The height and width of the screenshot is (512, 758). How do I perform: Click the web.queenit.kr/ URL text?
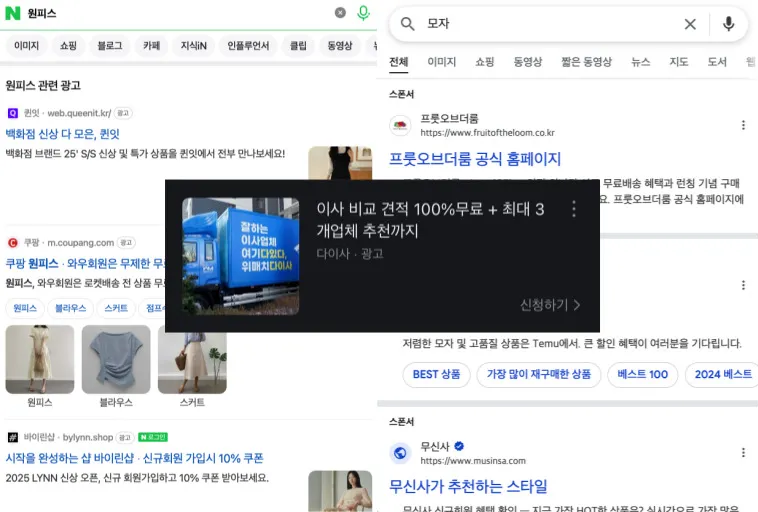(79, 113)
